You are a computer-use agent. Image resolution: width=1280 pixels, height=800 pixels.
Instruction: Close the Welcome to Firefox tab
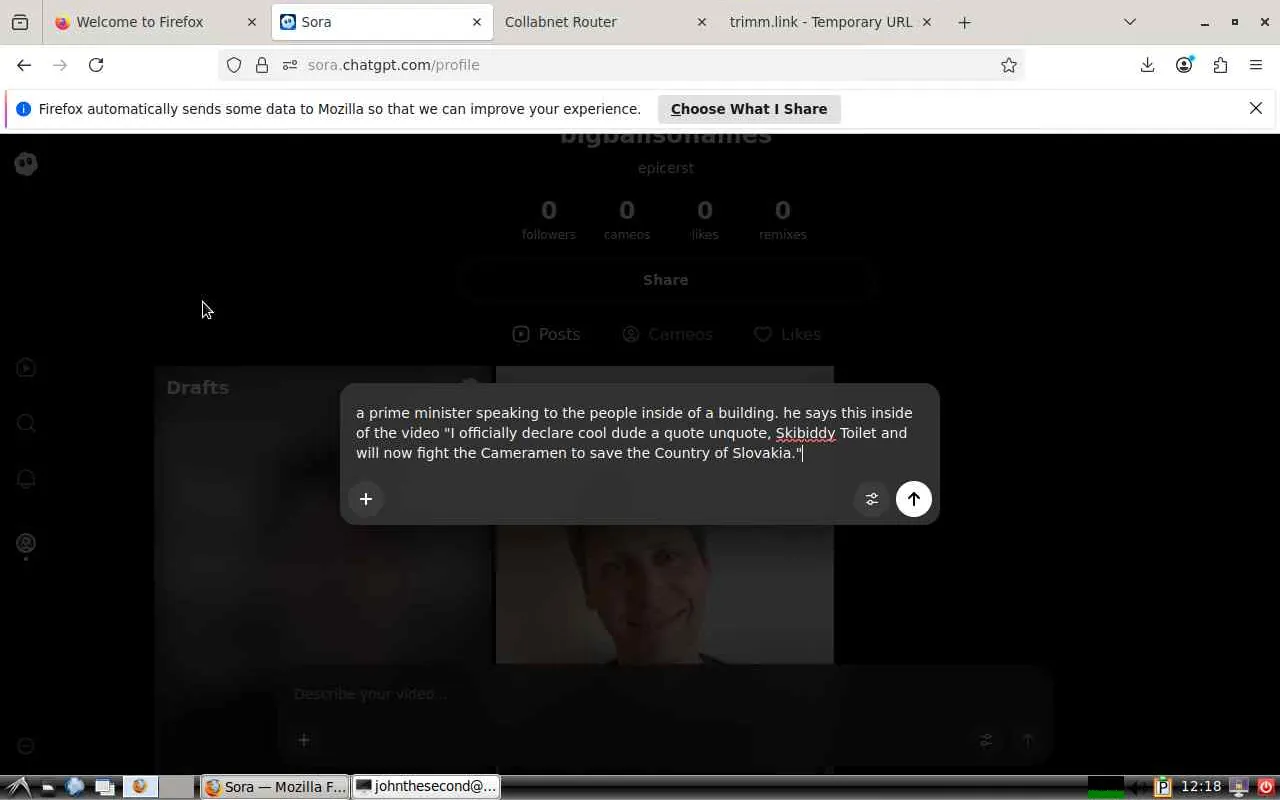tap(252, 22)
